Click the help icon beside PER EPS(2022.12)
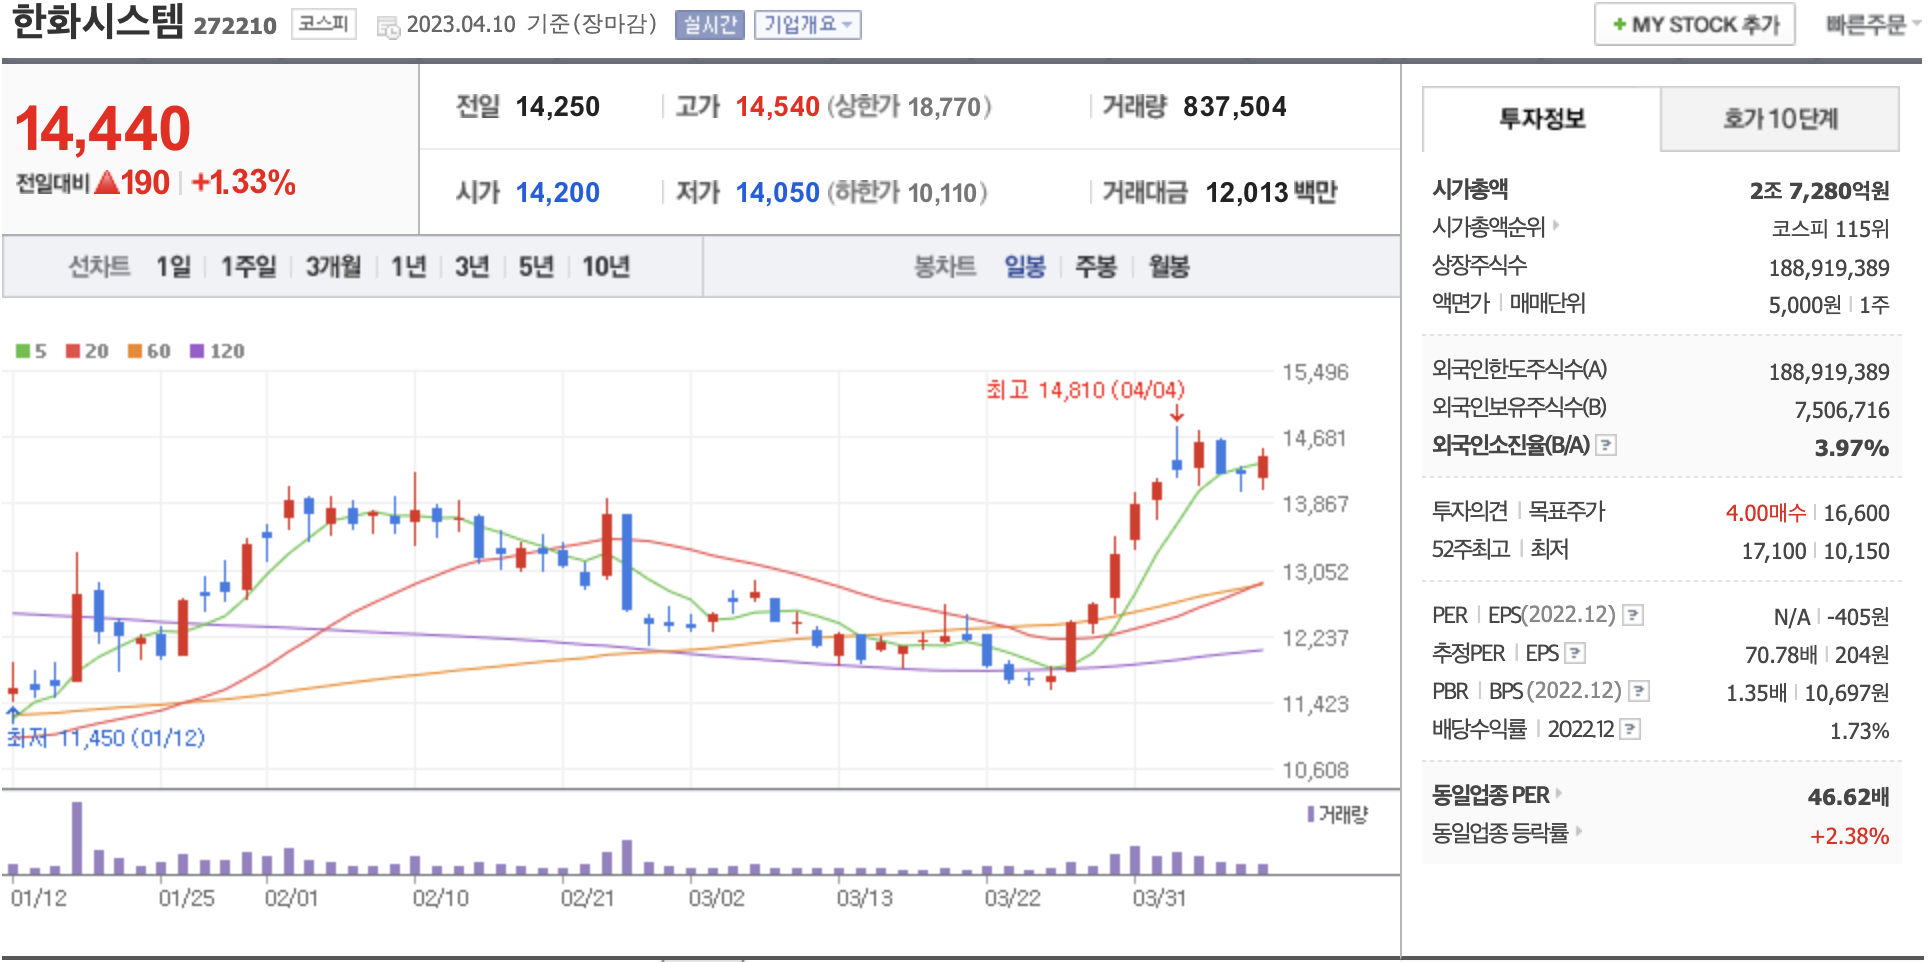The width and height of the screenshot is (1930, 962). point(1632,615)
